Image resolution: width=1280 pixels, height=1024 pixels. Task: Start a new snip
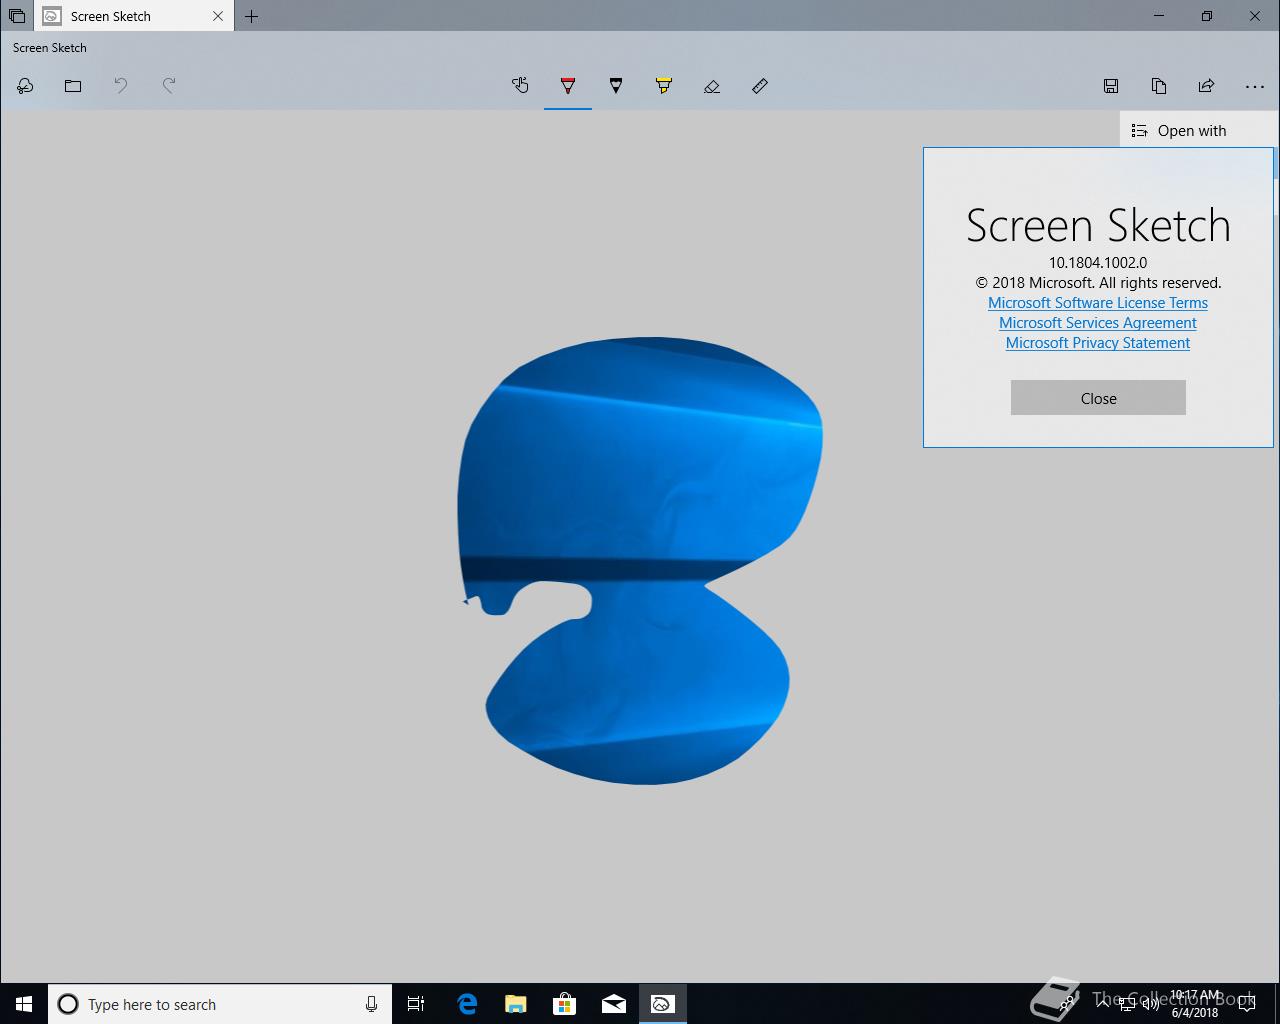click(25, 86)
